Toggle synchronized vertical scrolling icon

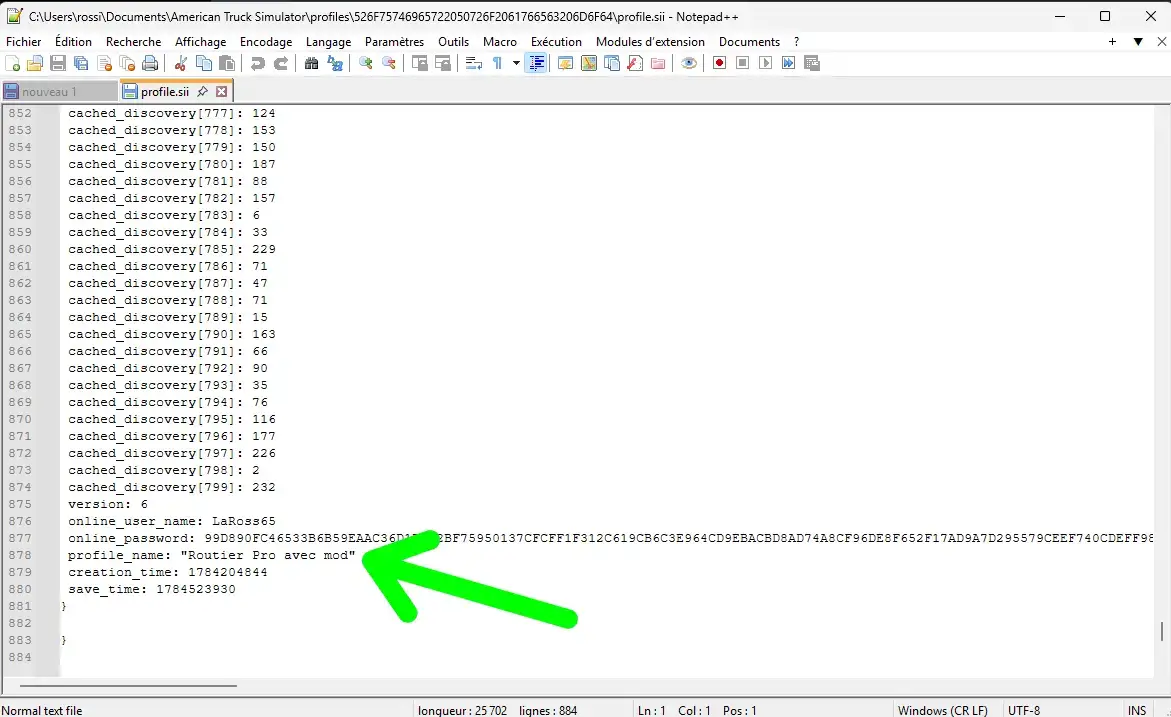(420, 63)
